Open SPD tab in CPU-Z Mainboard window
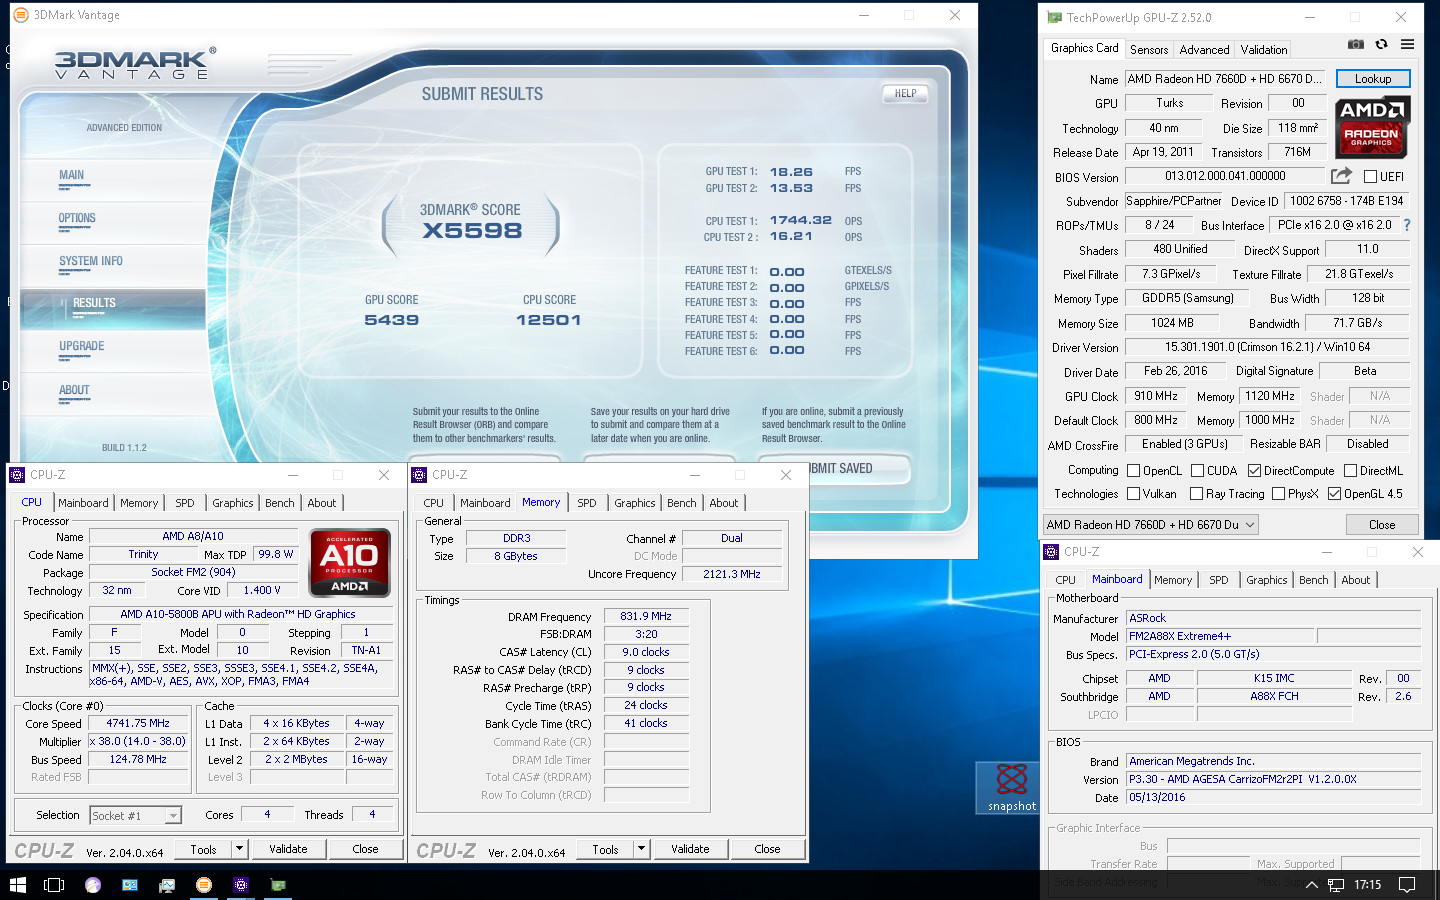The width and height of the screenshot is (1440, 900). (1218, 580)
